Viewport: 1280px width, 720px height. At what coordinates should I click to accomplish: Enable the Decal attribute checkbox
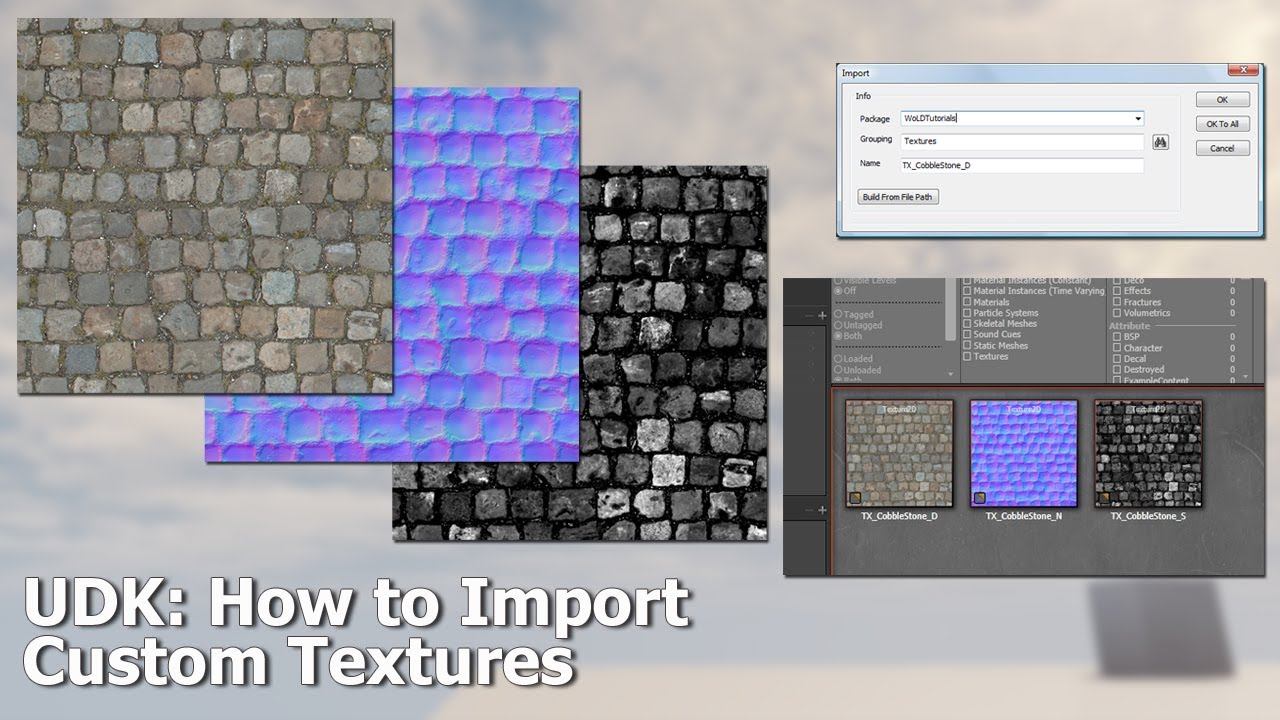click(1117, 359)
